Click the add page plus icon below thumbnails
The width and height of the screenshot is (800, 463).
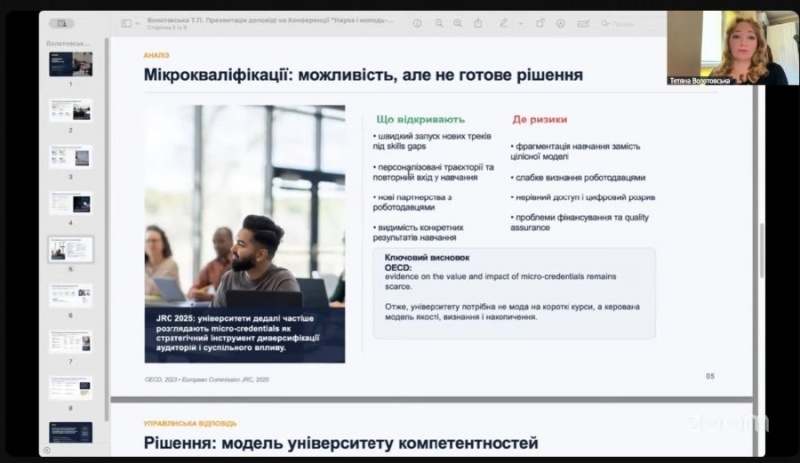tap(47, 450)
